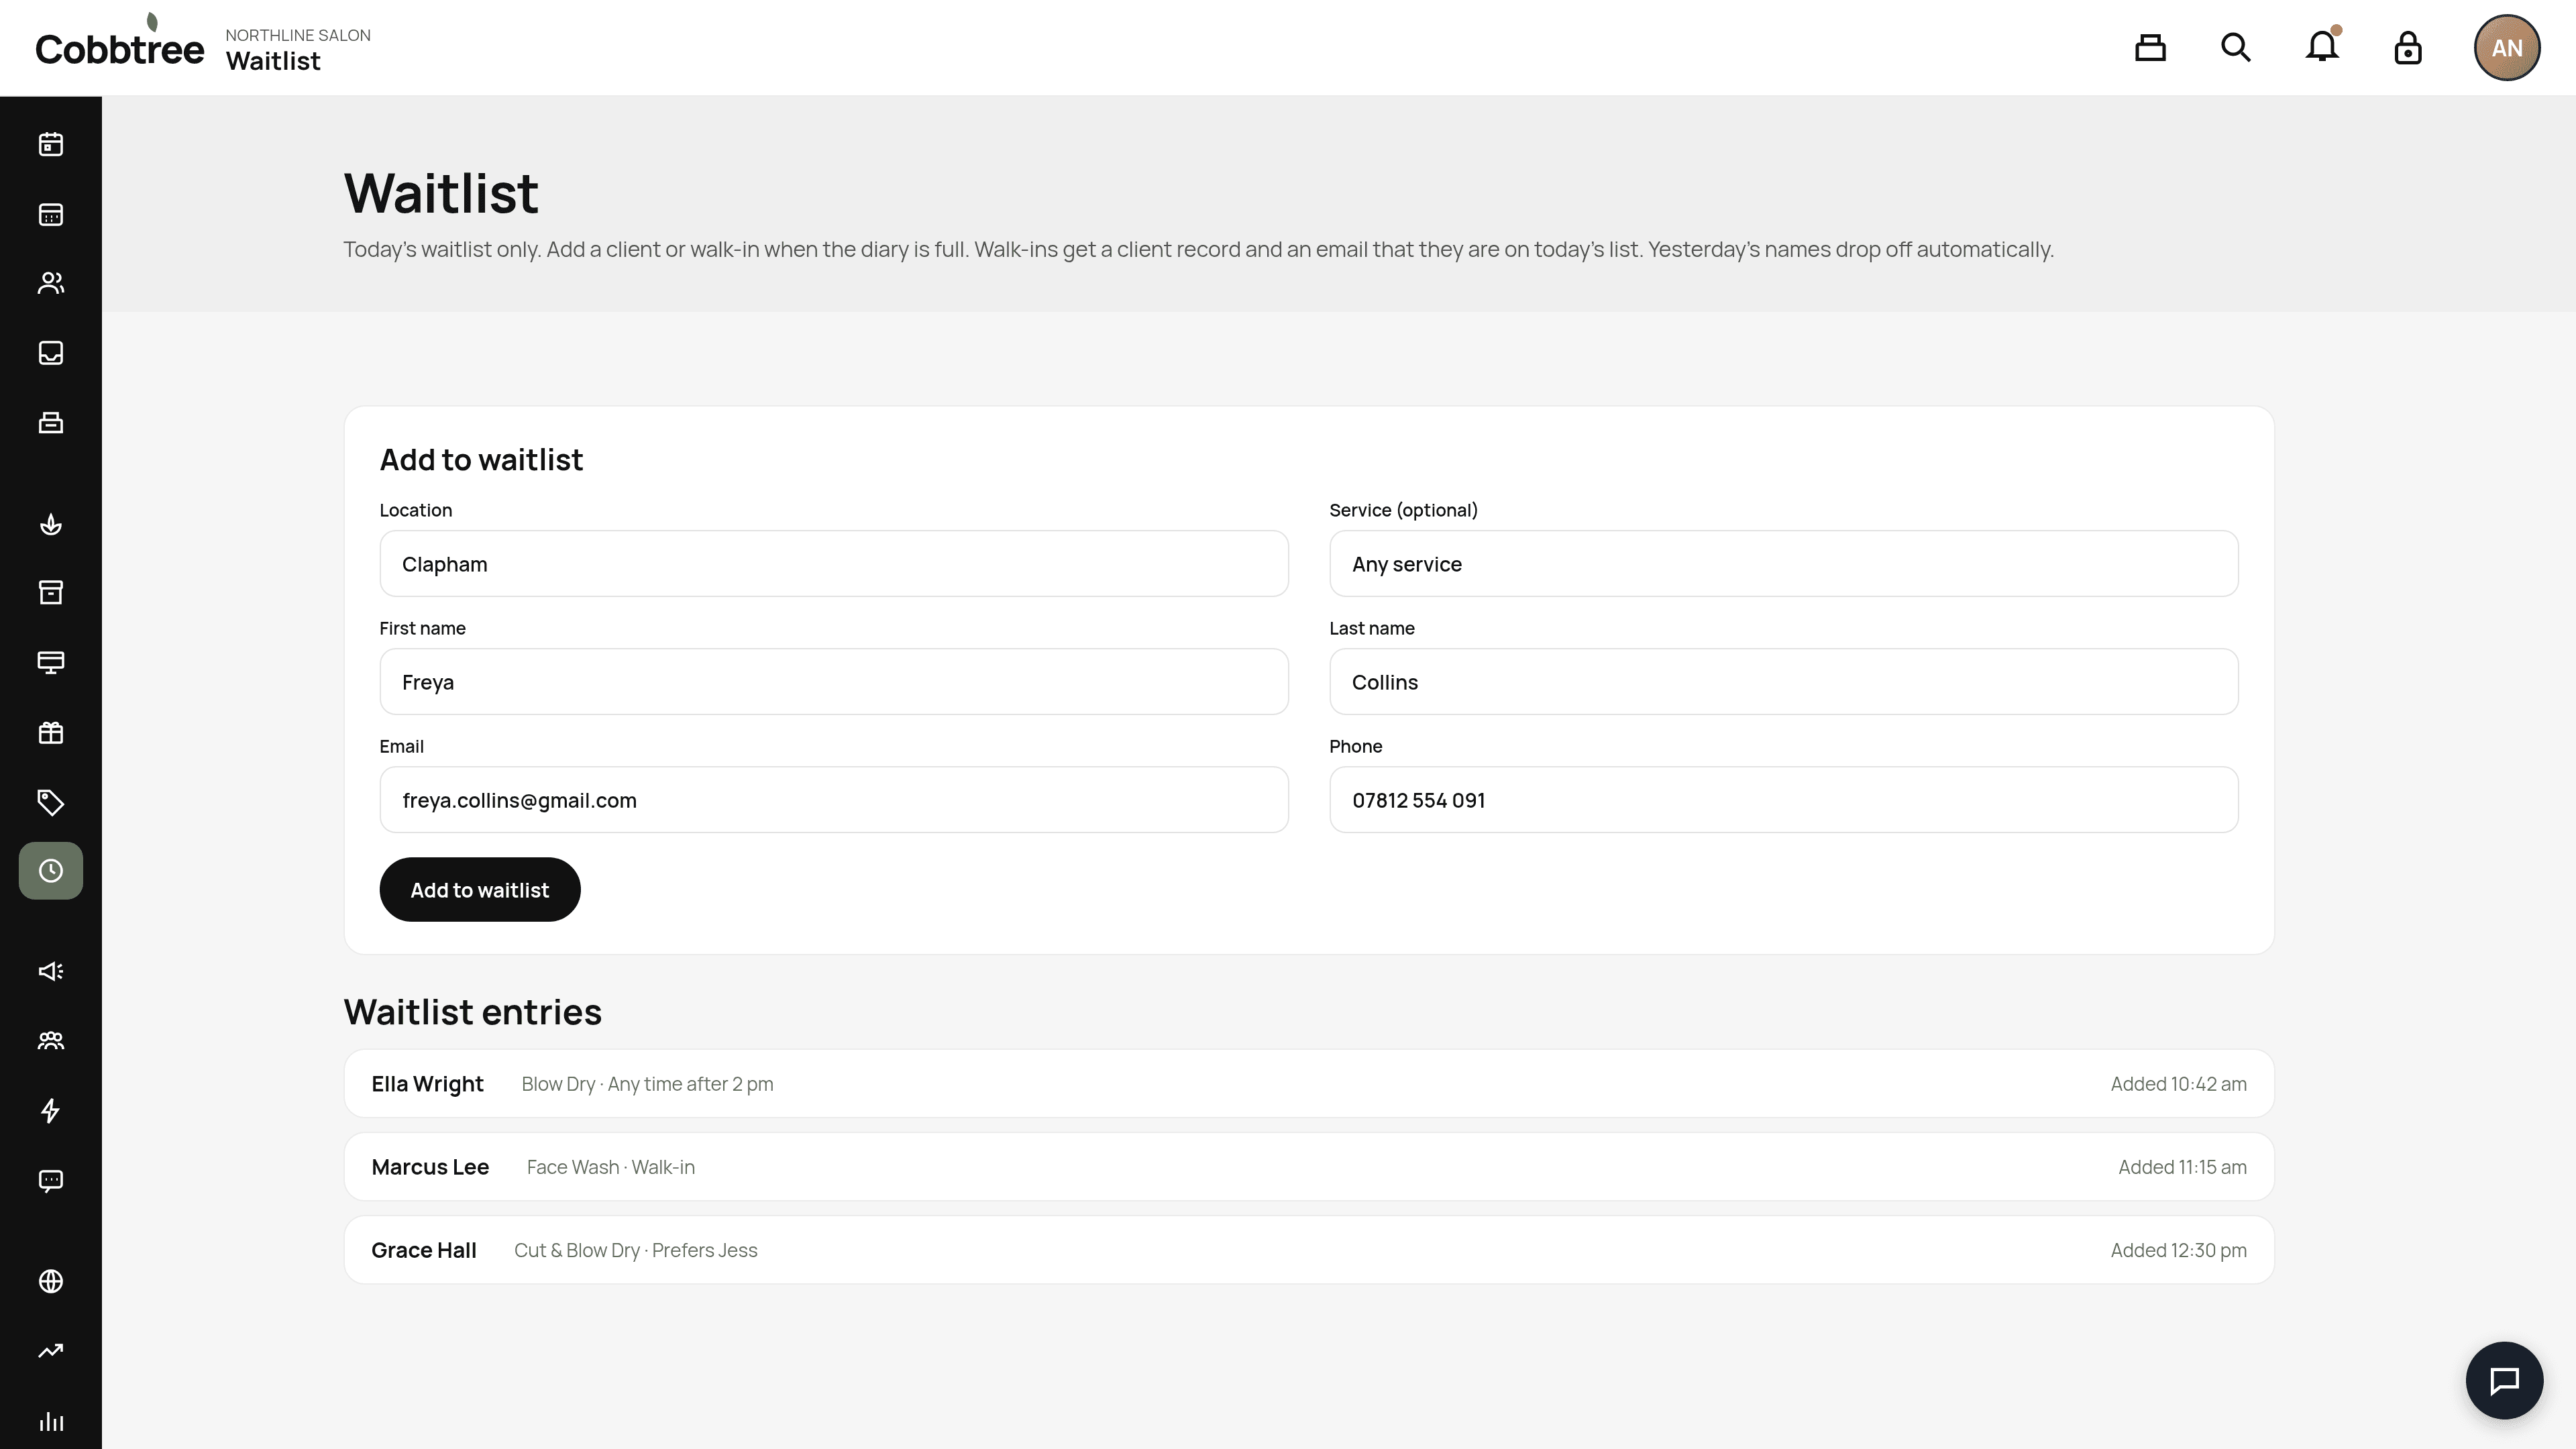Viewport: 2576px width, 1449px height.
Task: Open the gift card icon in sidebar
Action: [51, 733]
